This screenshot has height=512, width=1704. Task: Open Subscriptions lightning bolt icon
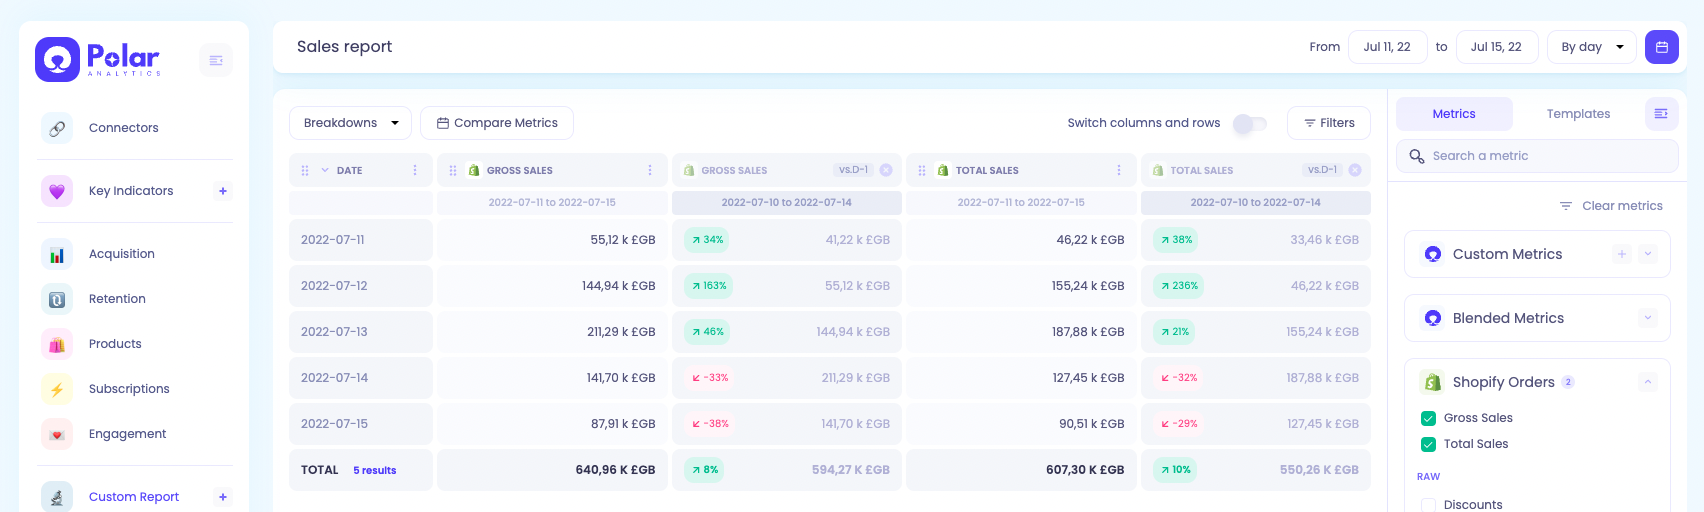[57, 389]
